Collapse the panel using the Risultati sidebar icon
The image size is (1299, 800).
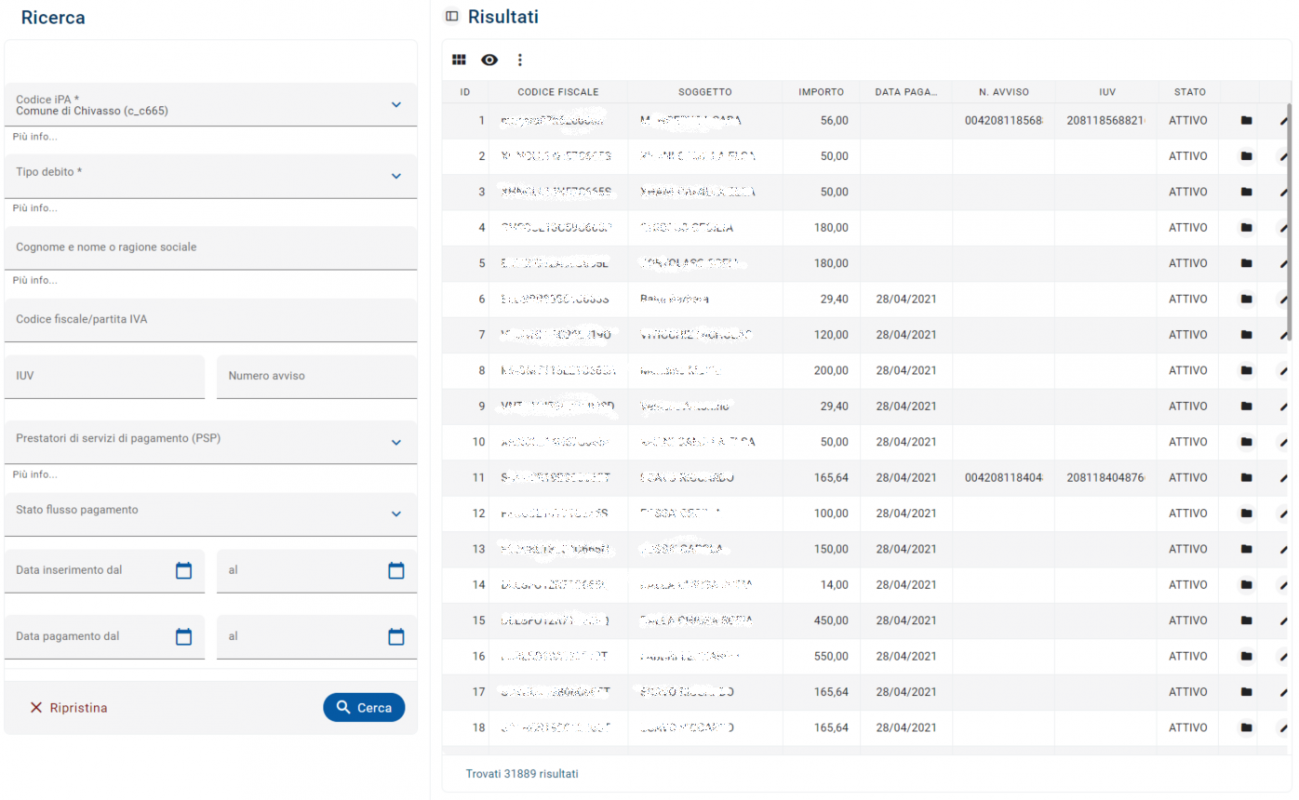click(x=452, y=17)
